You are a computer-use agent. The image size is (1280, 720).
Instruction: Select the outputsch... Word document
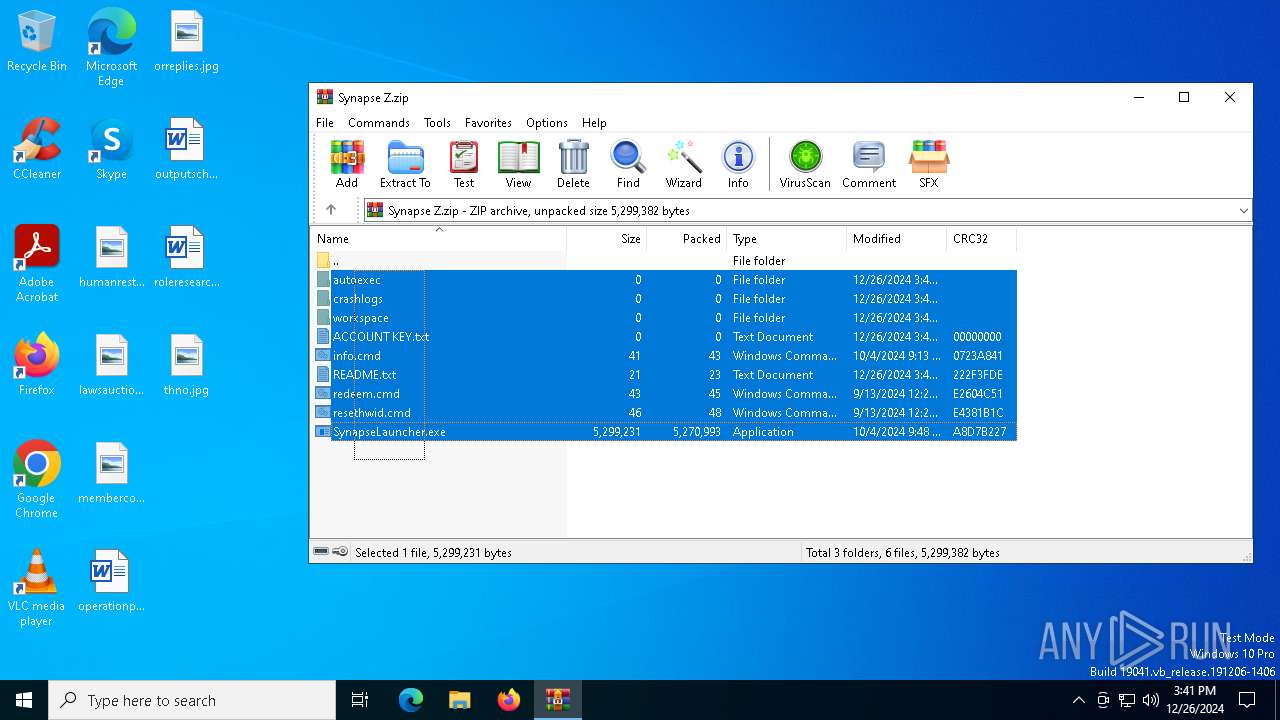pyautogui.click(x=187, y=149)
